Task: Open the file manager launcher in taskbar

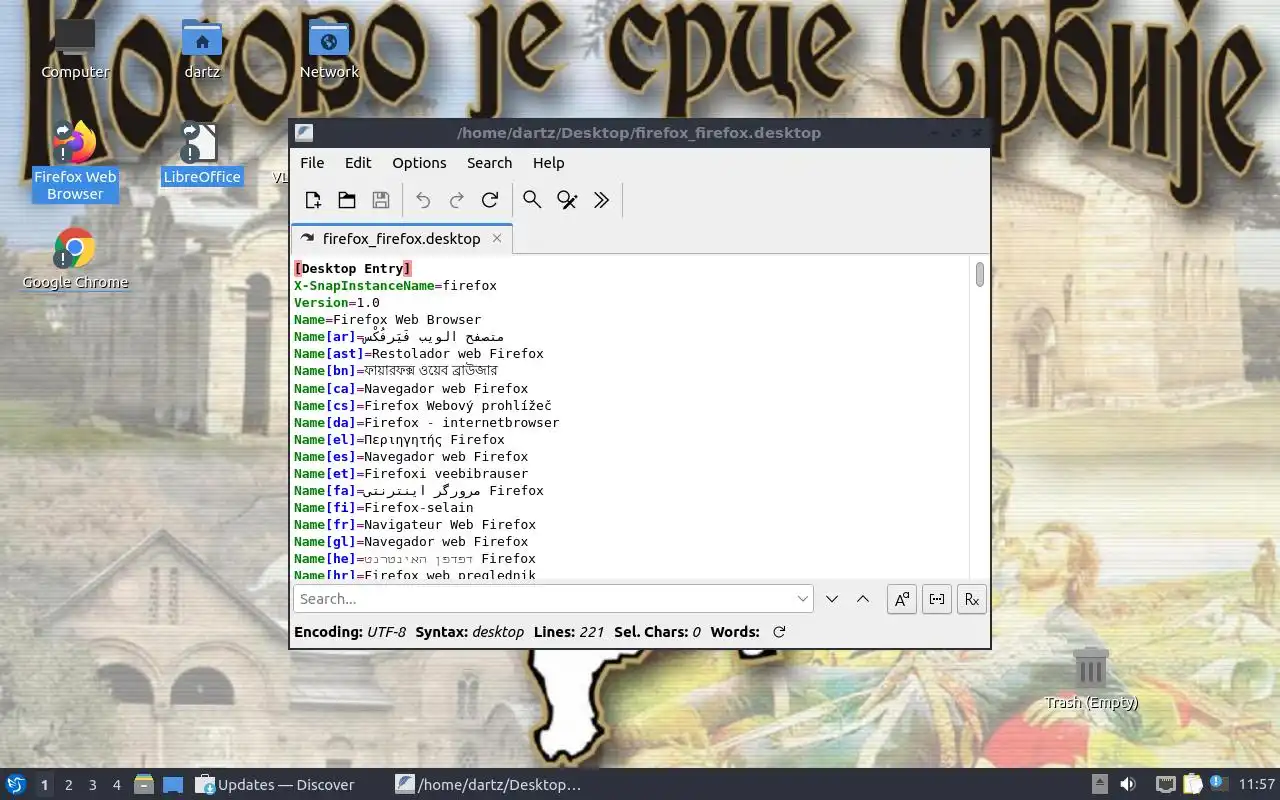Action: pyautogui.click(x=143, y=785)
